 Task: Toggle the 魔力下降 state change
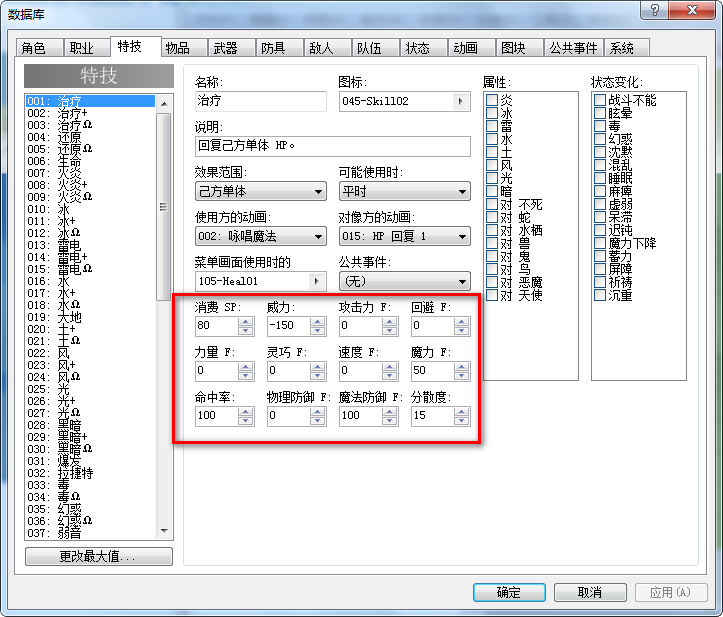[600, 243]
